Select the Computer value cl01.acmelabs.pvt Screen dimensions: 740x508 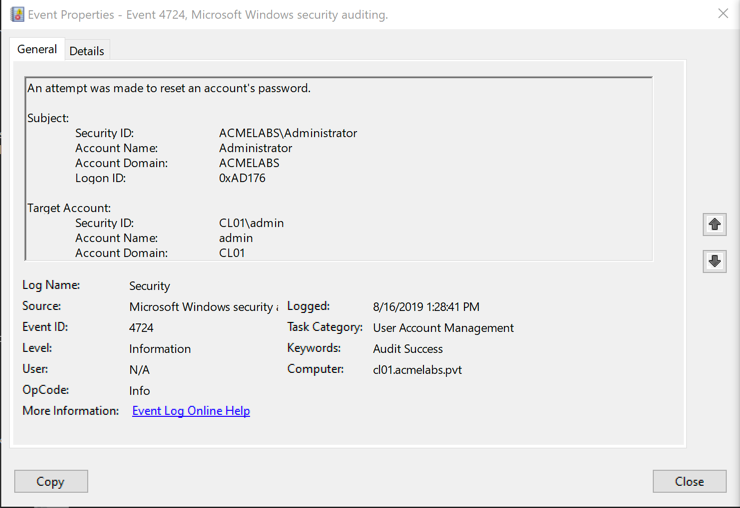point(417,370)
